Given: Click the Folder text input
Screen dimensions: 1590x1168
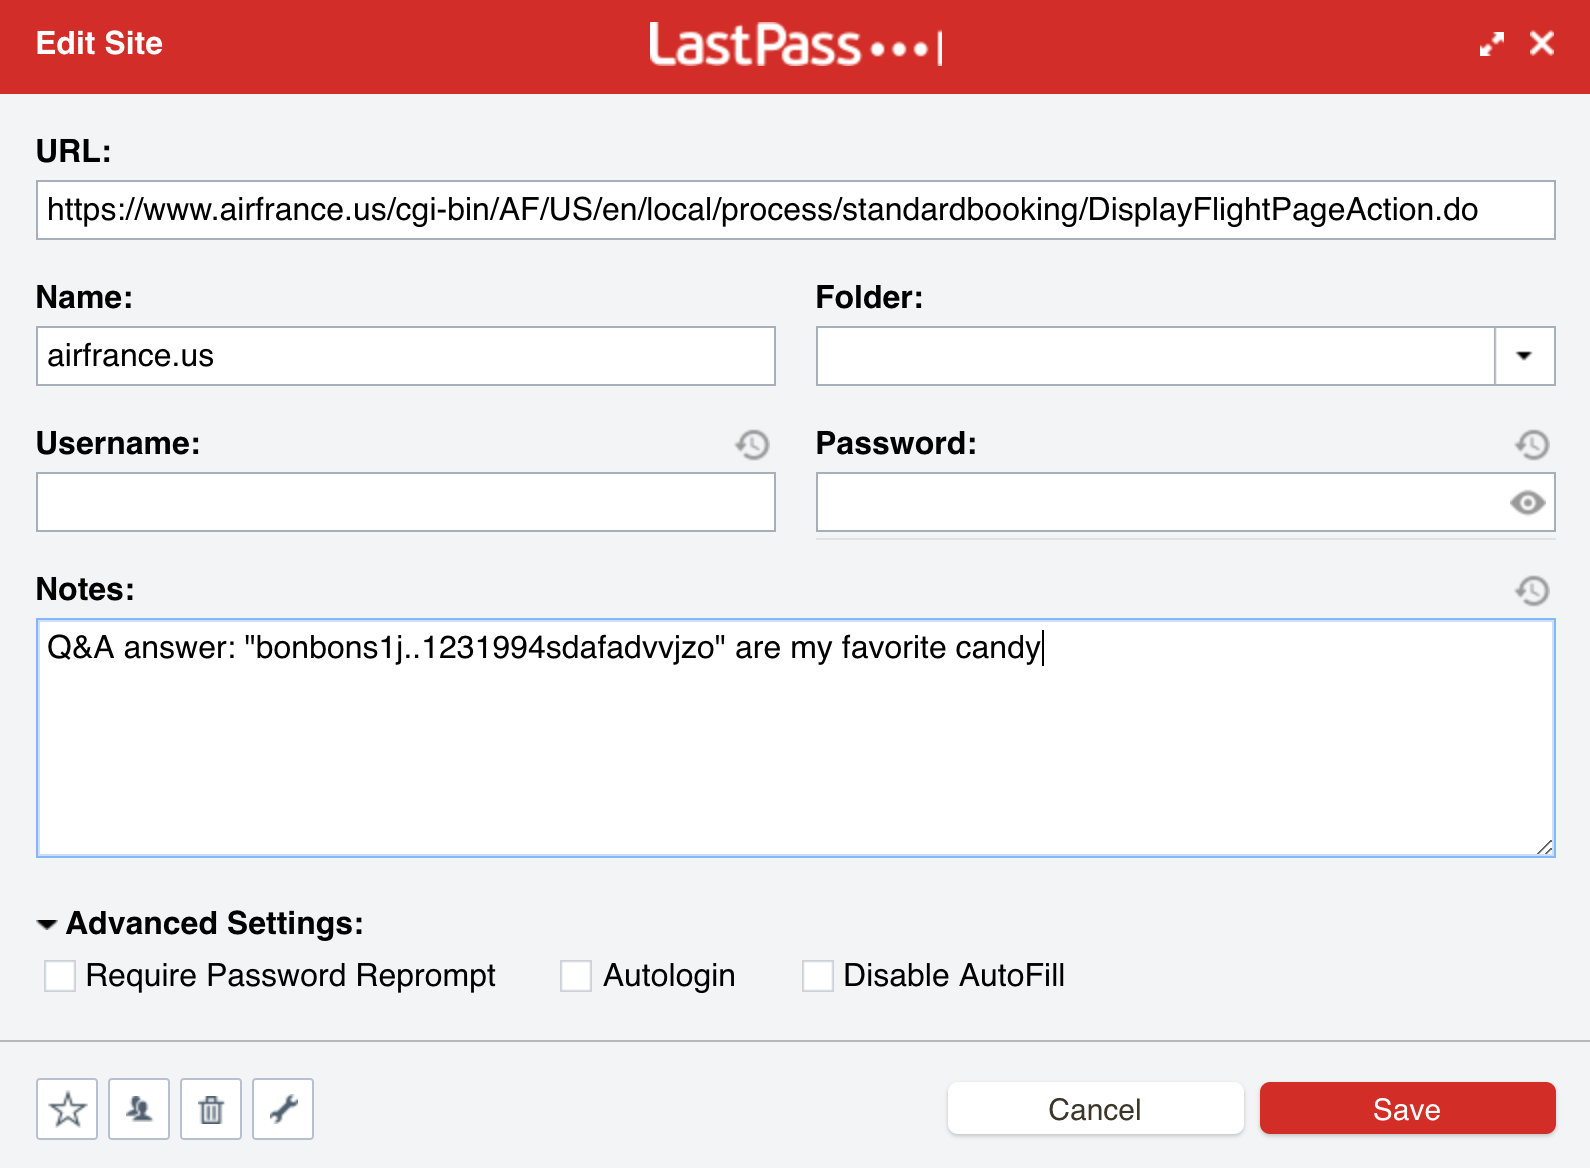Looking at the screenshot, I should coord(1155,356).
